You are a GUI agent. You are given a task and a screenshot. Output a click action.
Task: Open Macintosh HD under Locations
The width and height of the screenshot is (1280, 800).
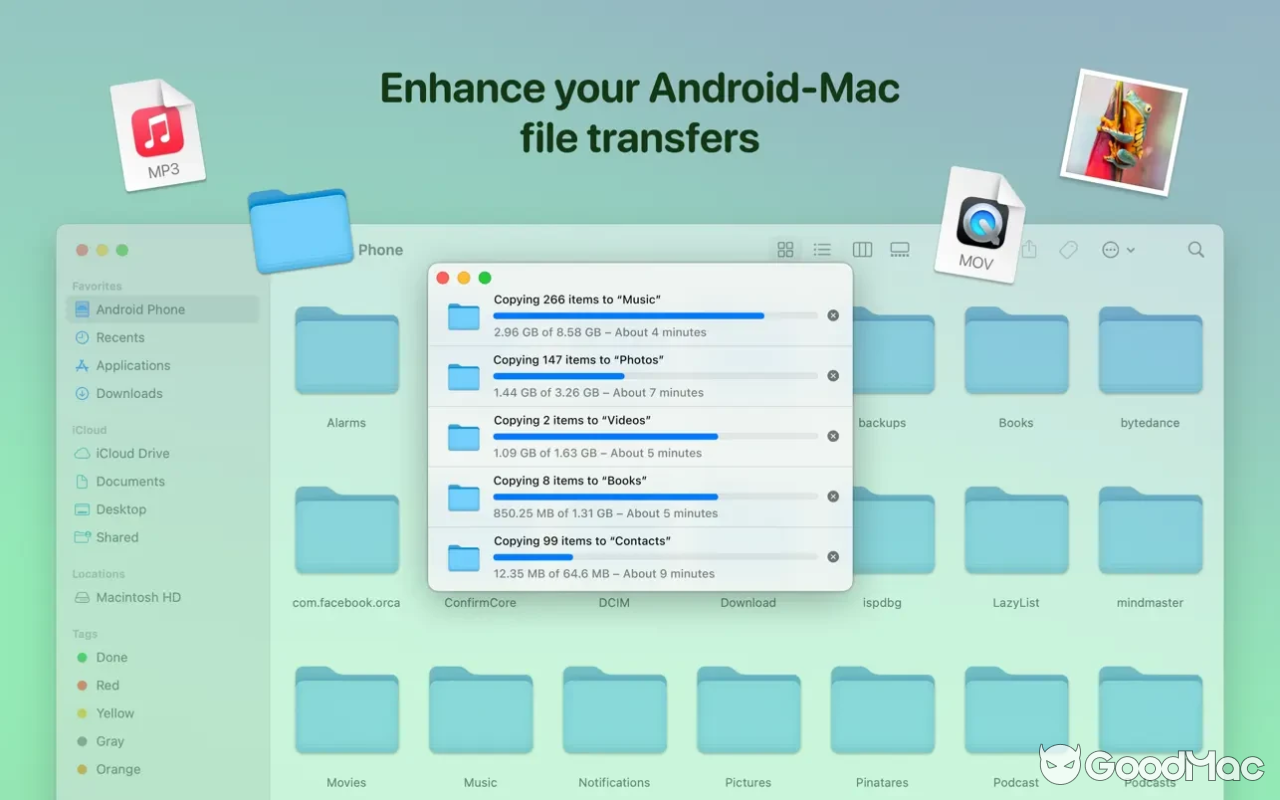137,597
